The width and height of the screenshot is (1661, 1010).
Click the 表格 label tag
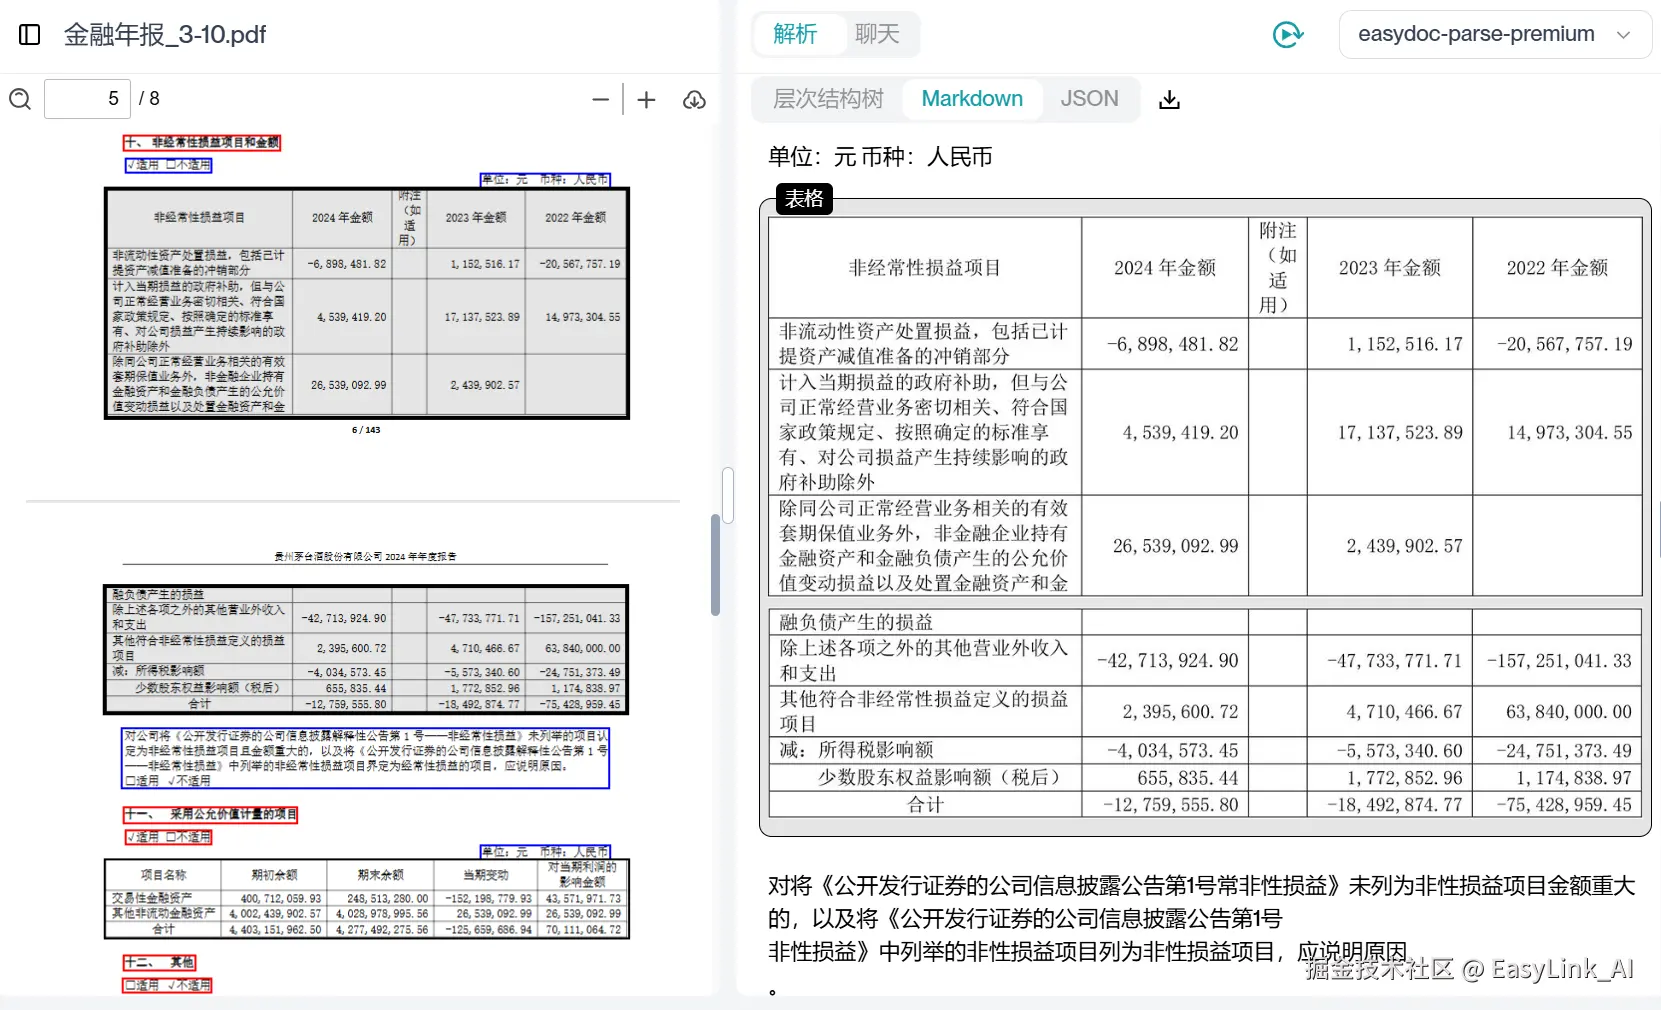(804, 199)
